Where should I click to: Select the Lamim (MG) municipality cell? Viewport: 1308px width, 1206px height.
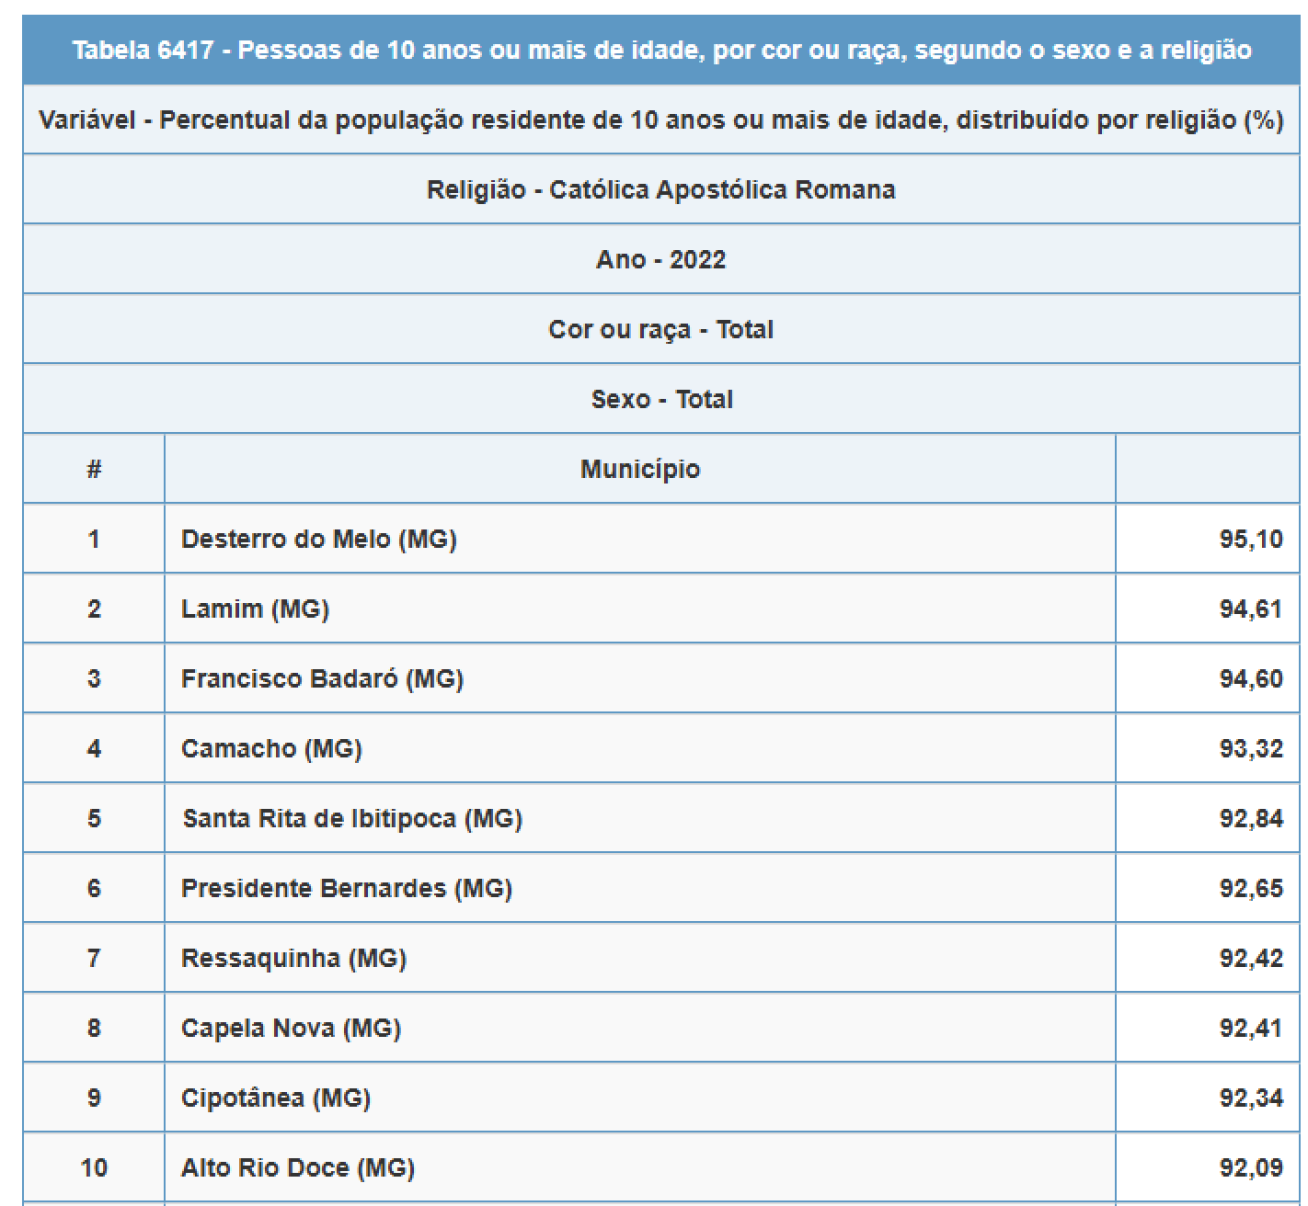click(255, 609)
